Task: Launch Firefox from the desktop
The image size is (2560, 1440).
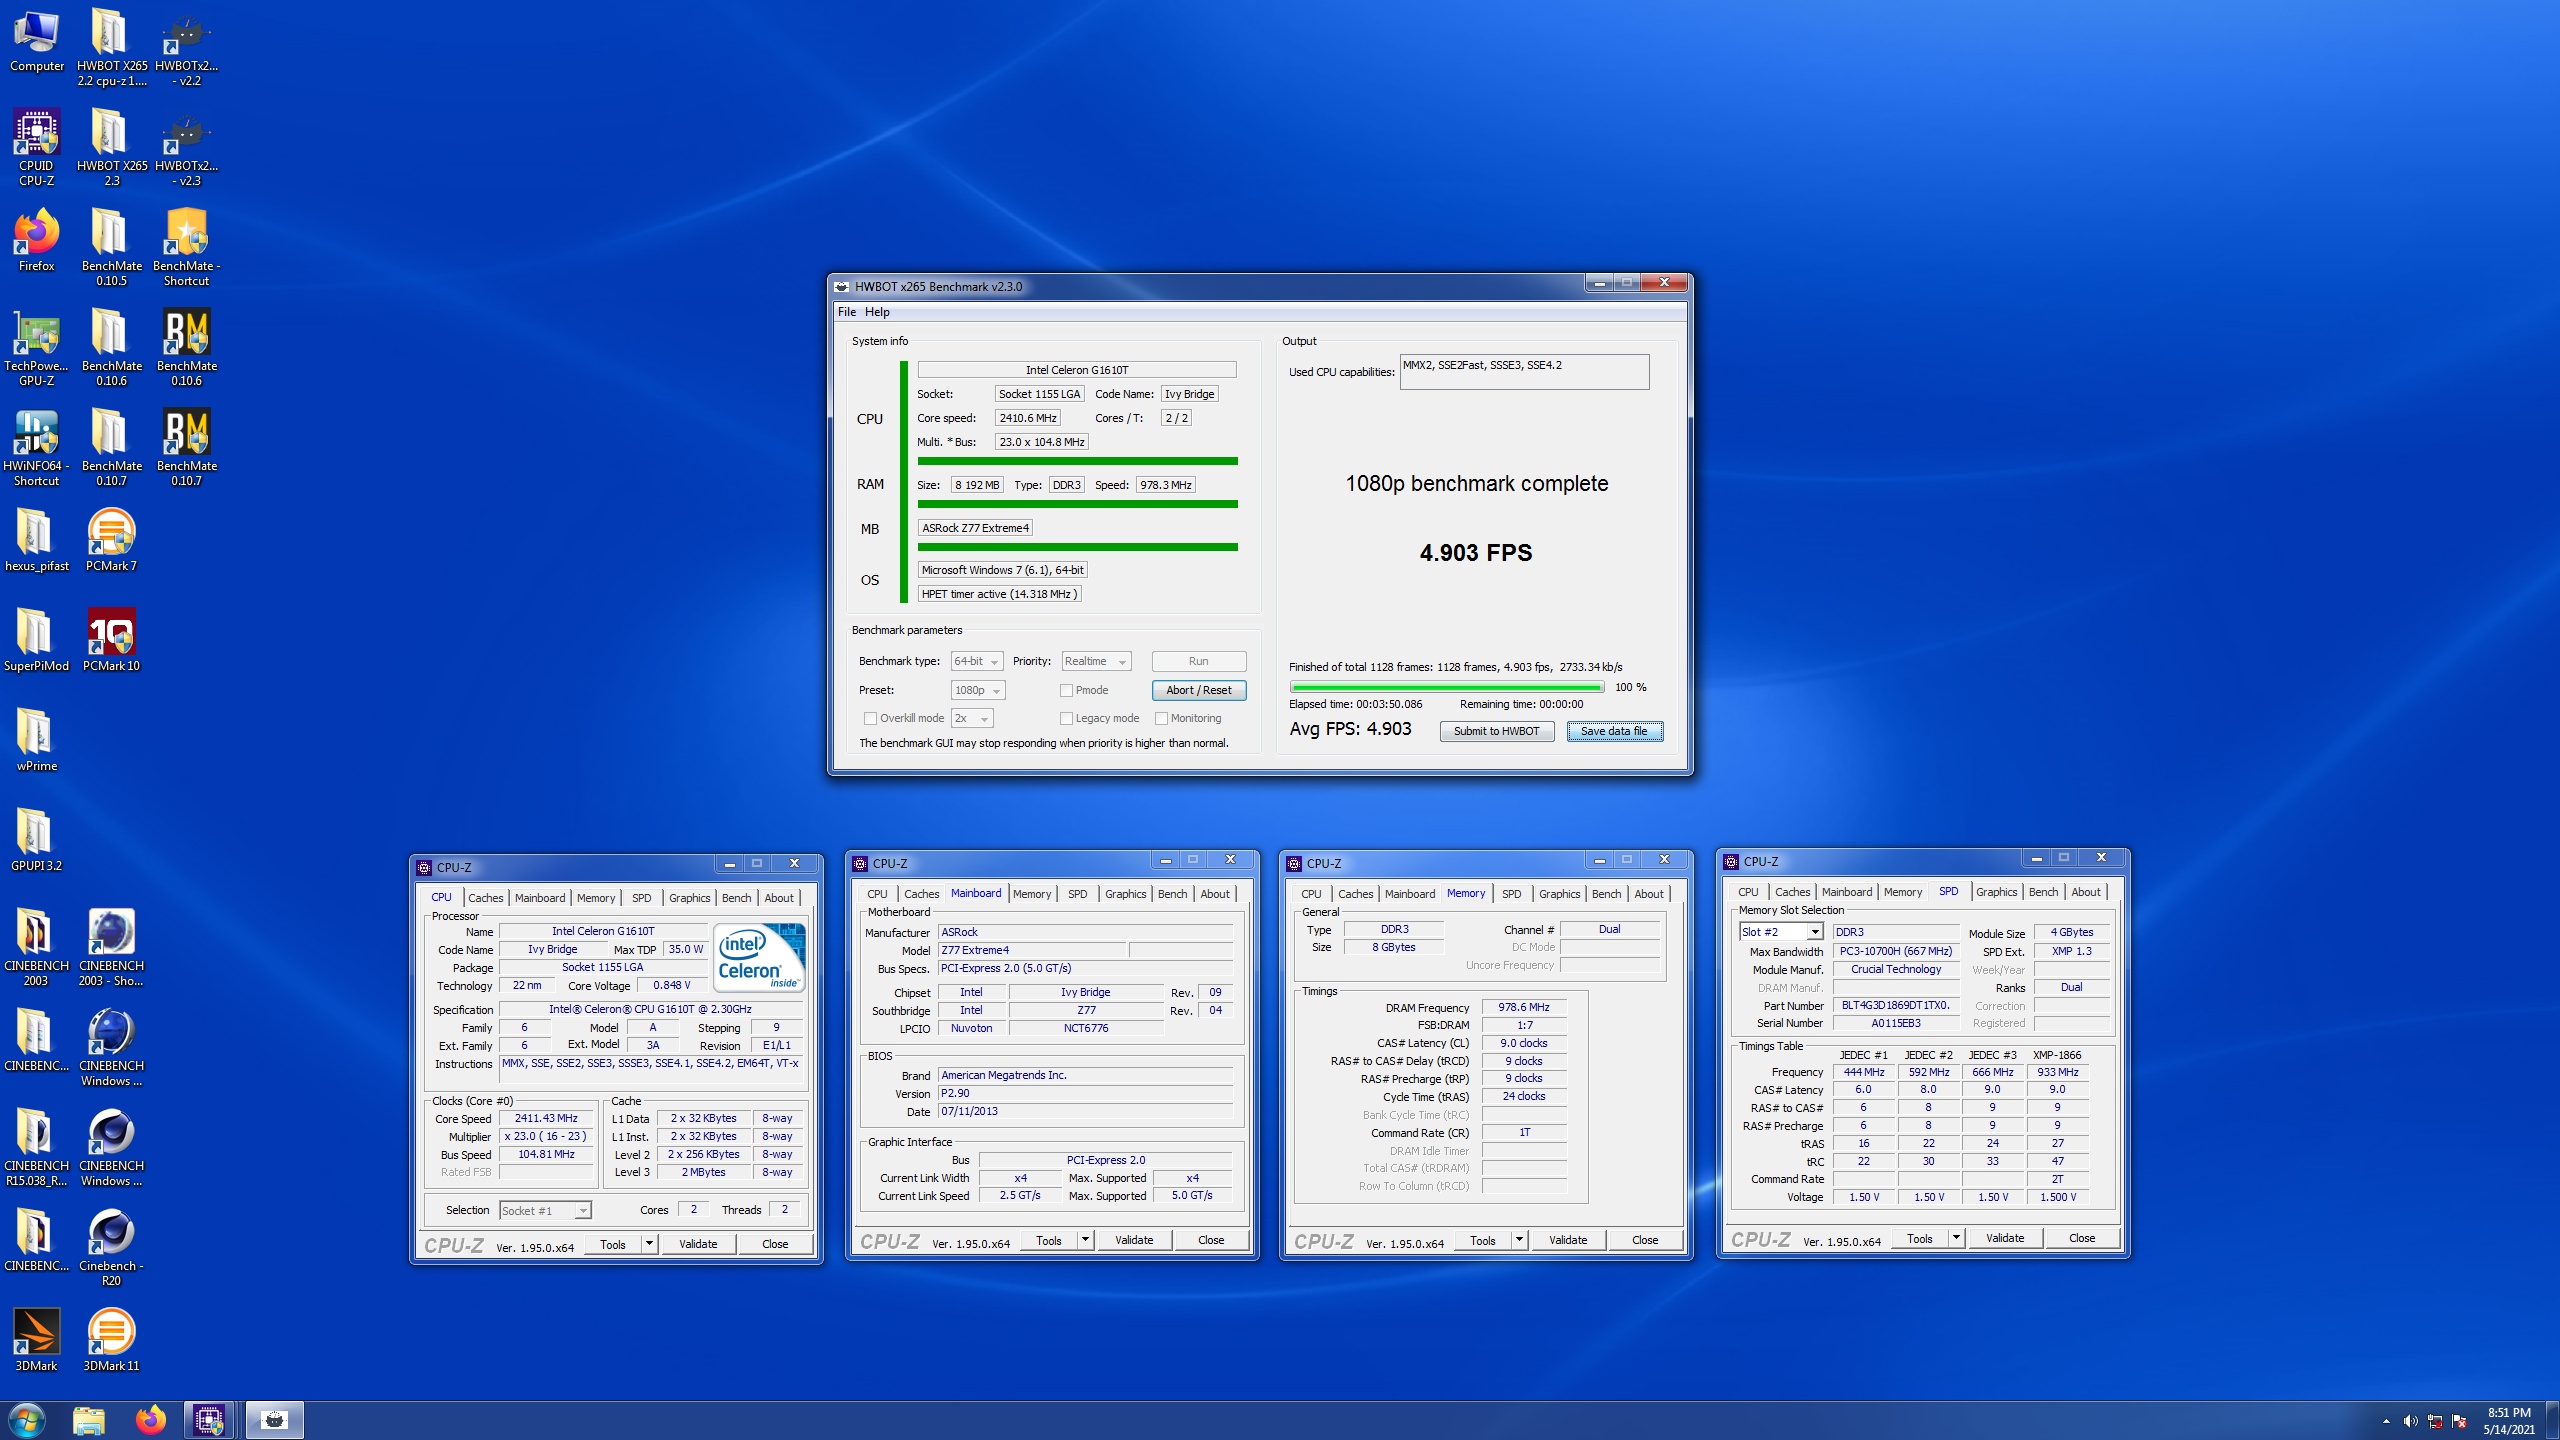Action: [x=37, y=240]
